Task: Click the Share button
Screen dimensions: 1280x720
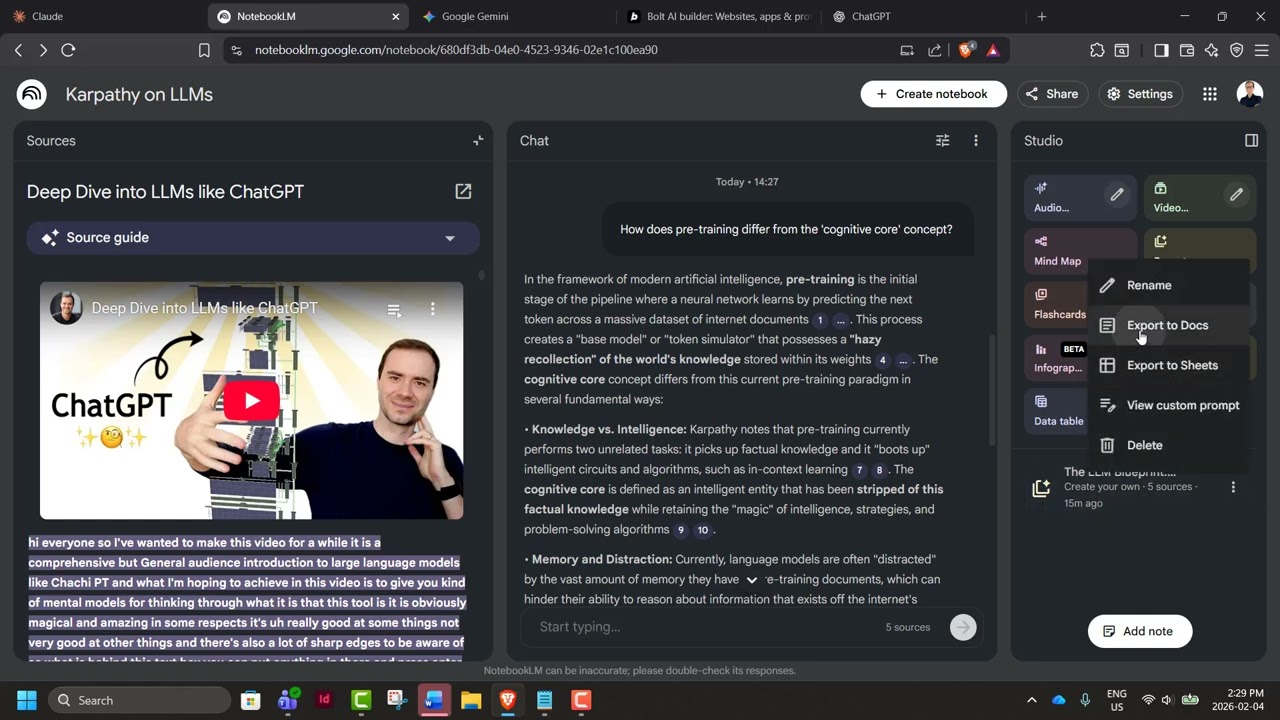Action: (x=1052, y=94)
